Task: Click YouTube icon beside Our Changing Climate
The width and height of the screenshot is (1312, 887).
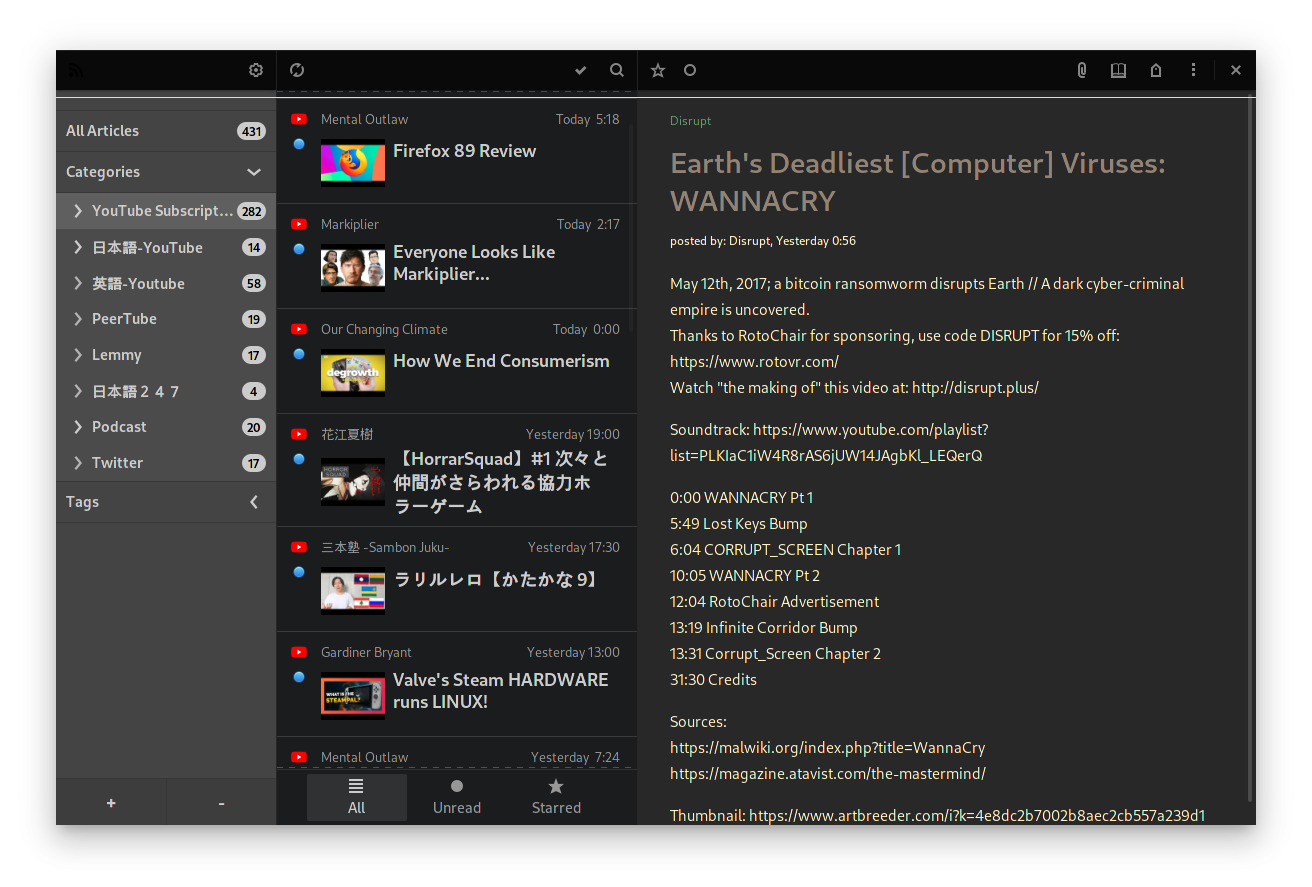Action: point(299,329)
